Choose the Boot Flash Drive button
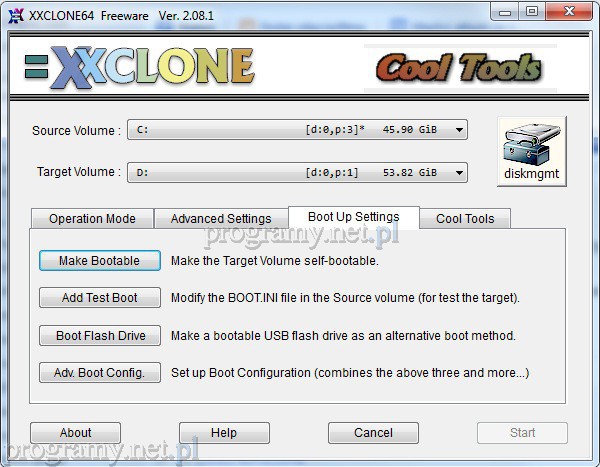The width and height of the screenshot is (600, 467). click(x=99, y=335)
